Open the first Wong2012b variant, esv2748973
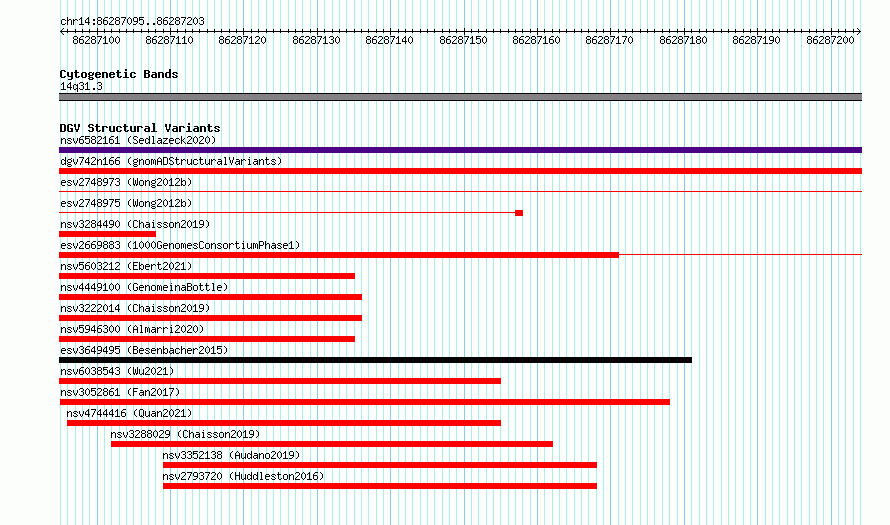Viewport: 890px width, 525px height. tap(126, 182)
